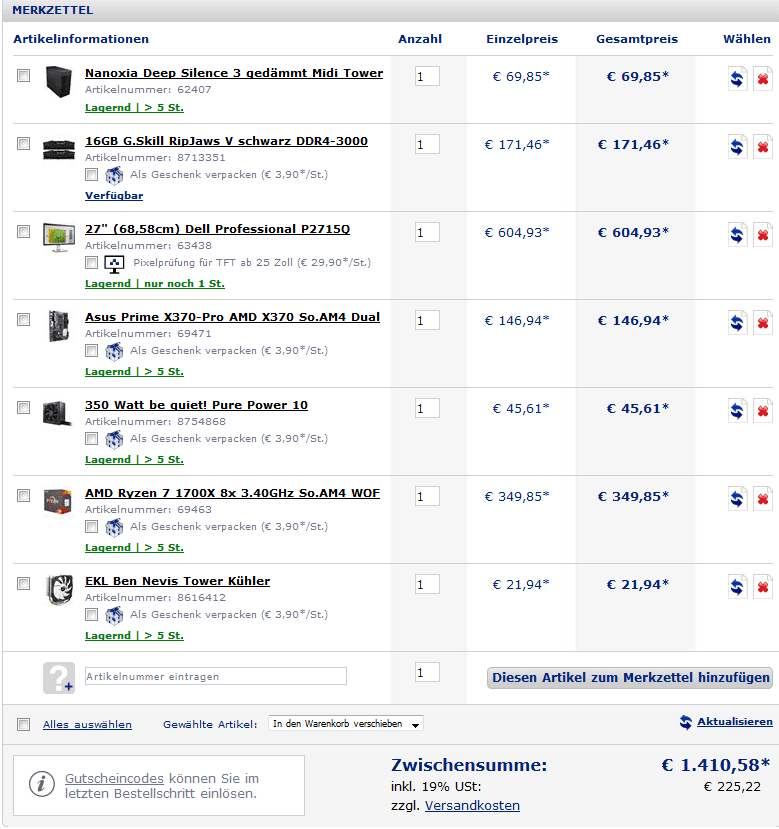Remove 16GB G.Skill RipJaws V with red X

click(763, 146)
